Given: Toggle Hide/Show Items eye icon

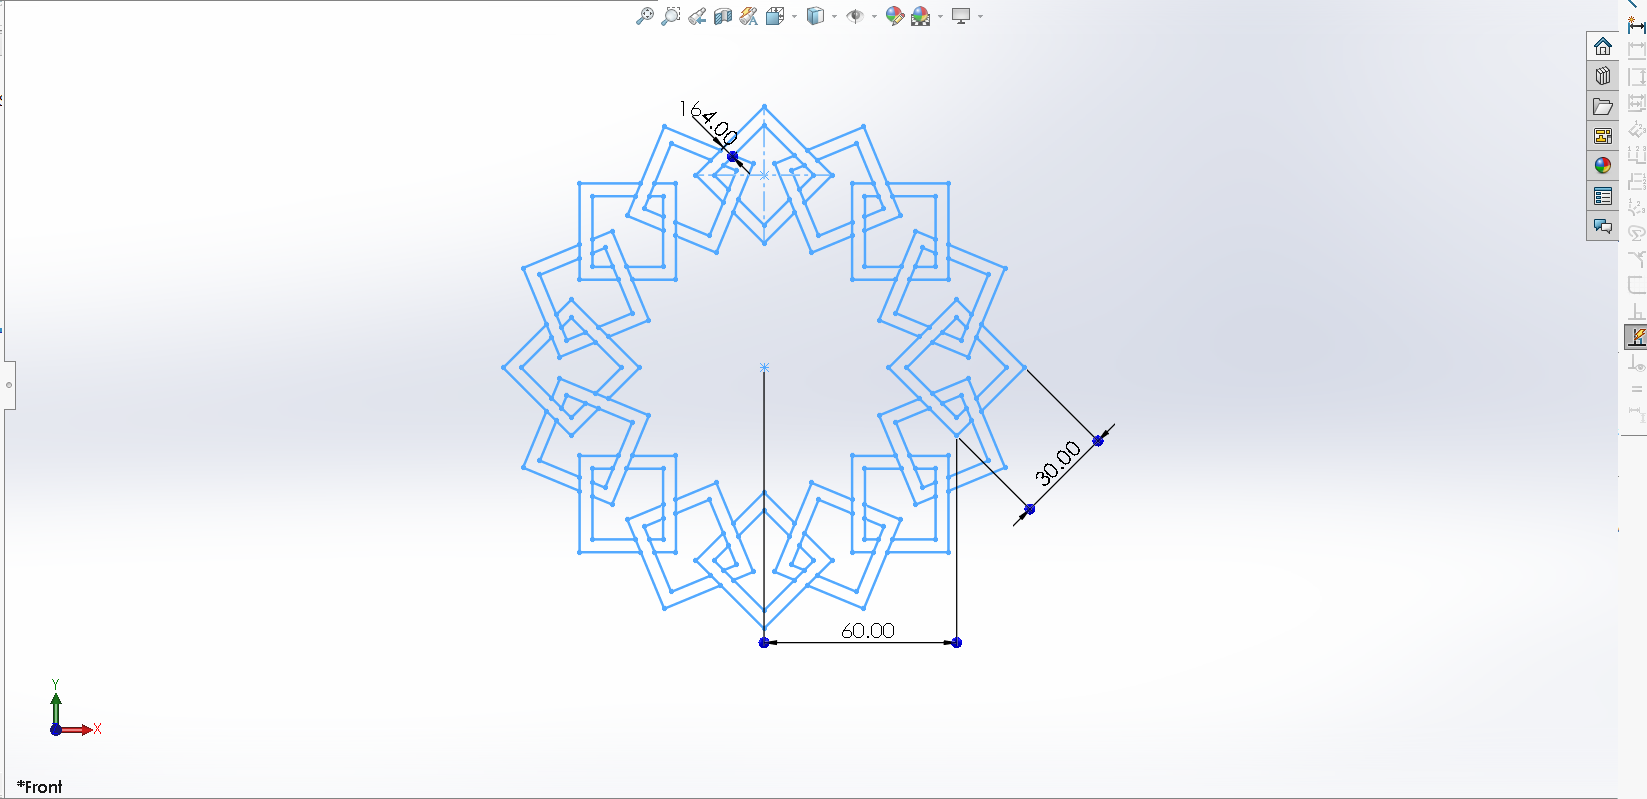Looking at the screenshot, I should 855,16.
